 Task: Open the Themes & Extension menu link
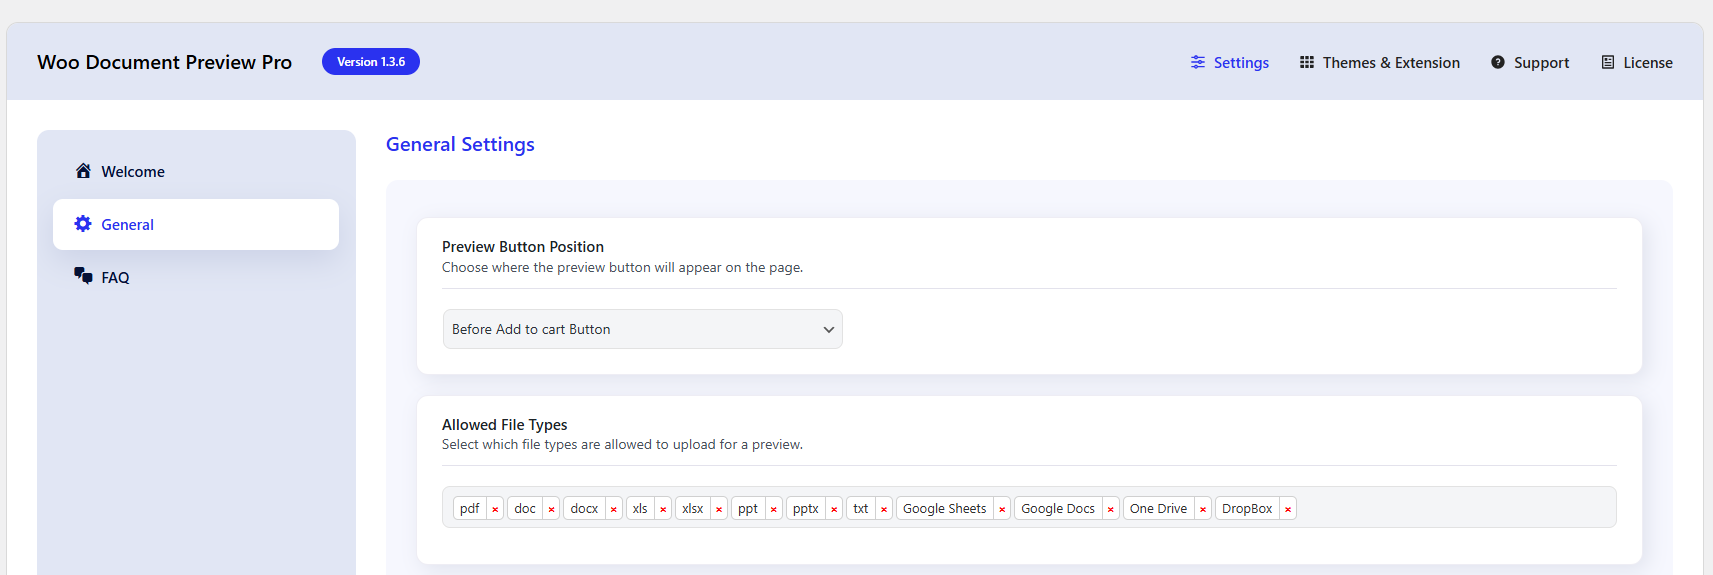click(1390, 63)
